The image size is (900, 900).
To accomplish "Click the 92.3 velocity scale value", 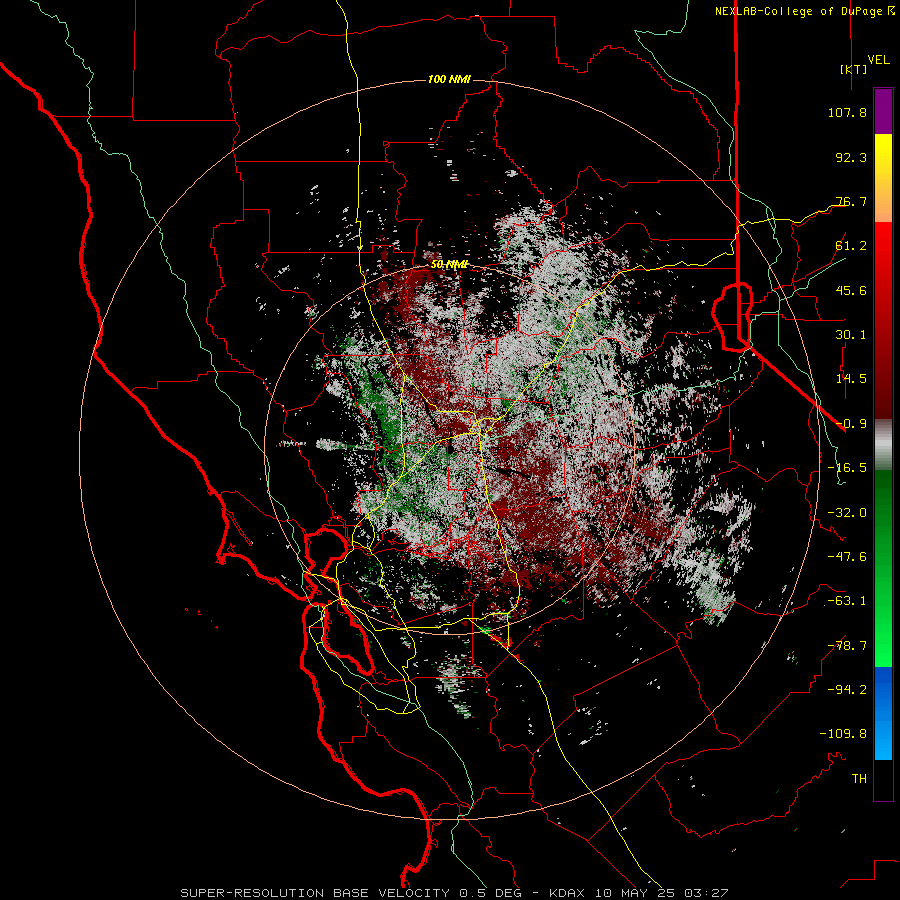I will 851,157.
